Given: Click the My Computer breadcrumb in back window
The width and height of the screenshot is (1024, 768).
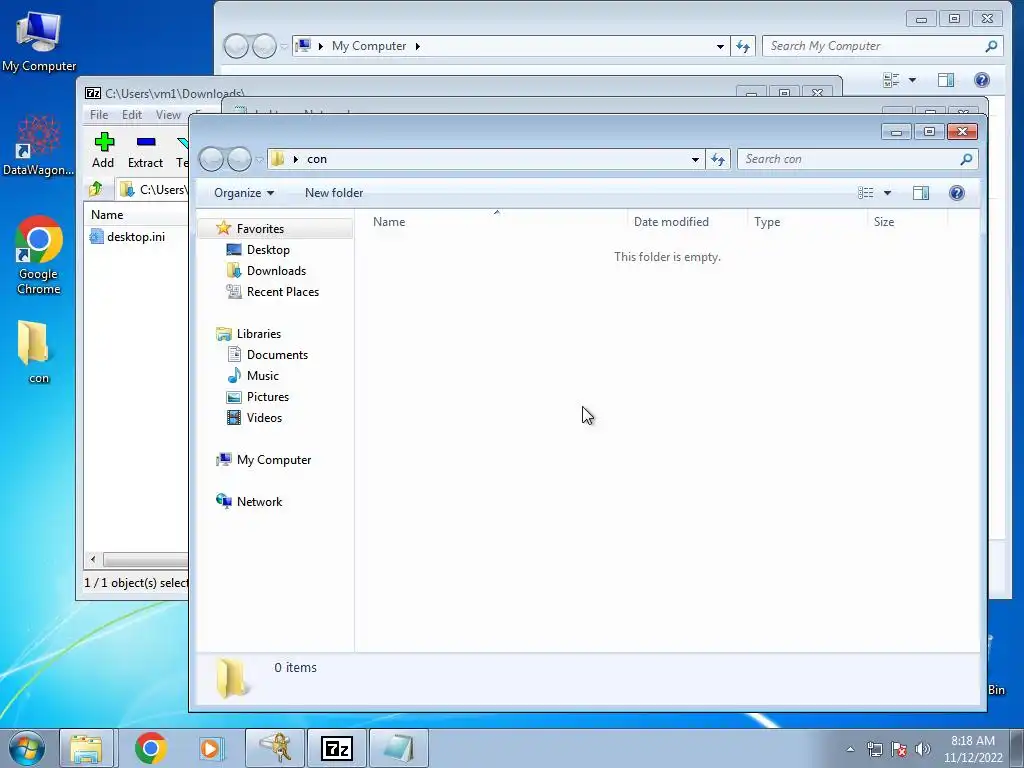Looking at the screenshot, I should pos(368,46).
